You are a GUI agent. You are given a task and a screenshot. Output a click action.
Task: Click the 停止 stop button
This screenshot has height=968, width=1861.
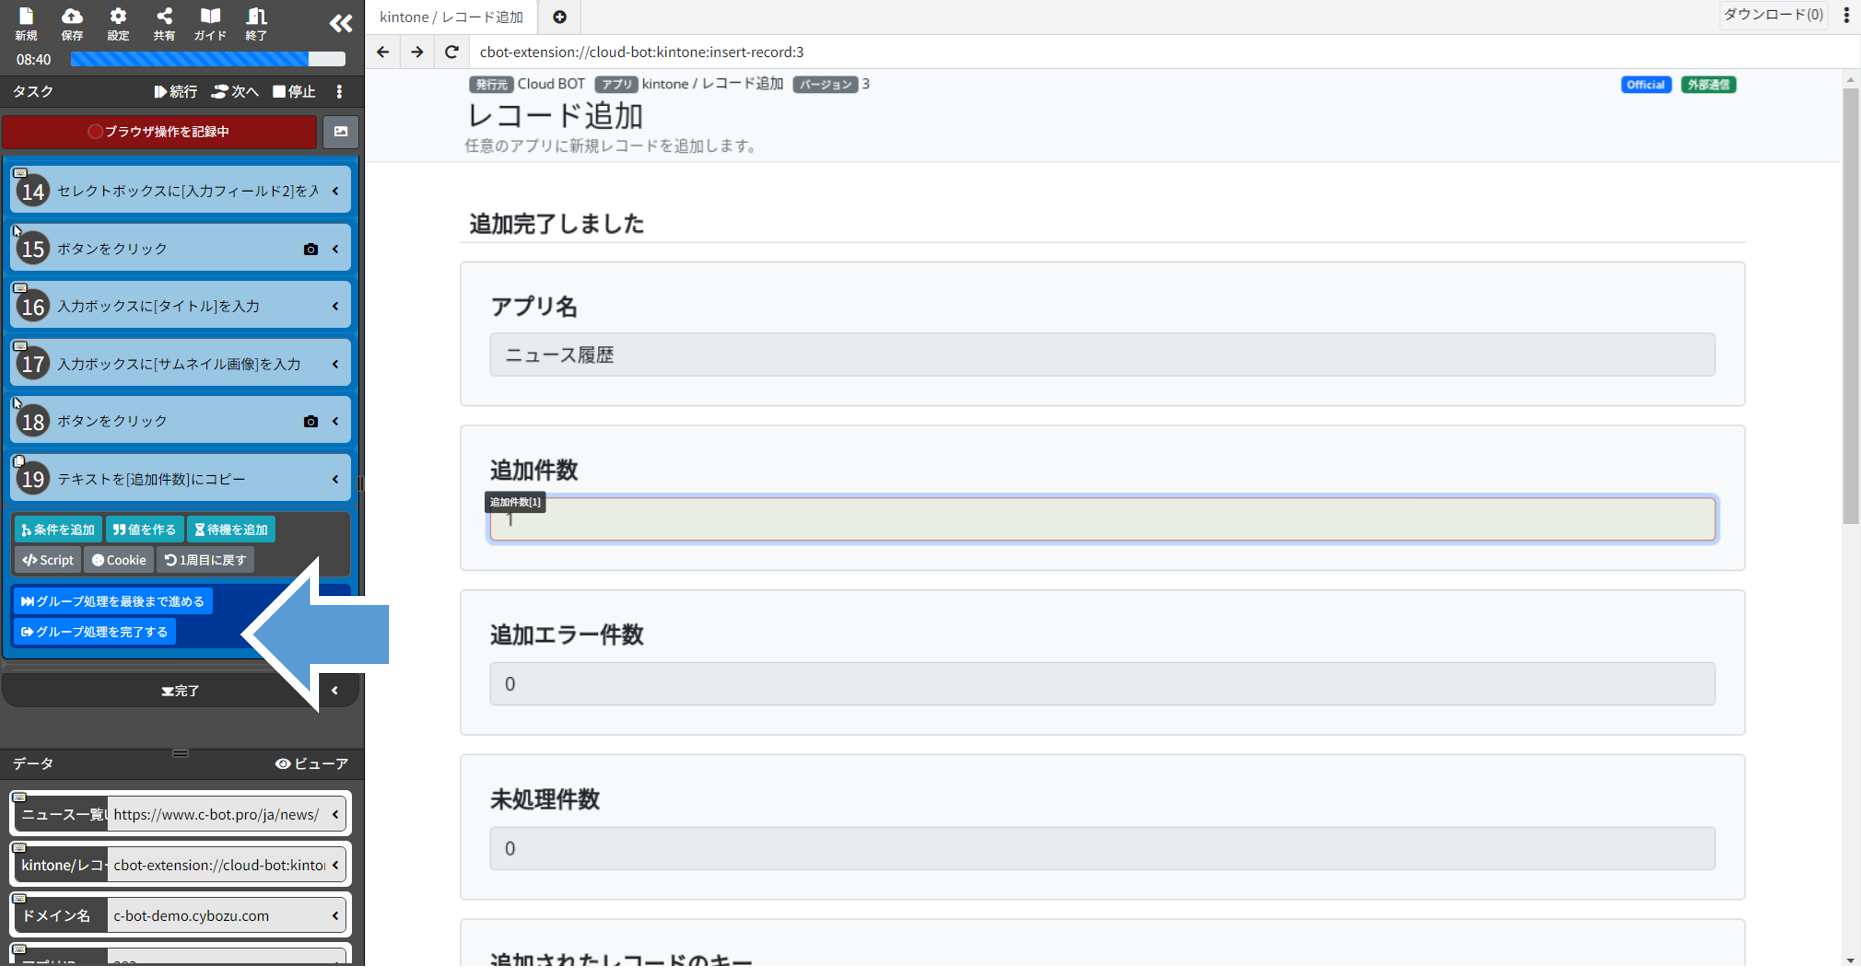pyautogui.click(x=294, y=91)
